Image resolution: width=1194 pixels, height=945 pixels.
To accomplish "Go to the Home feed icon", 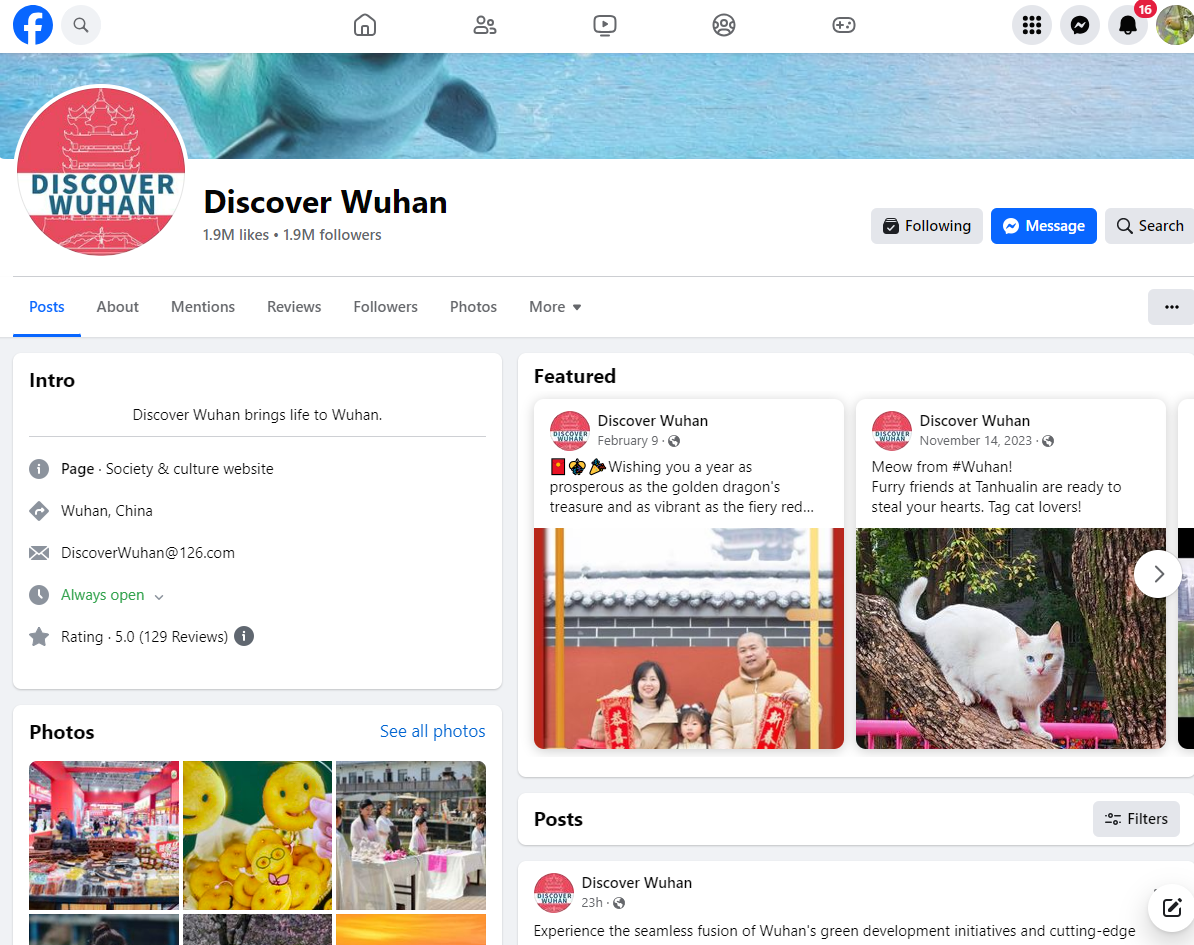I will click(x=365, y=25).
